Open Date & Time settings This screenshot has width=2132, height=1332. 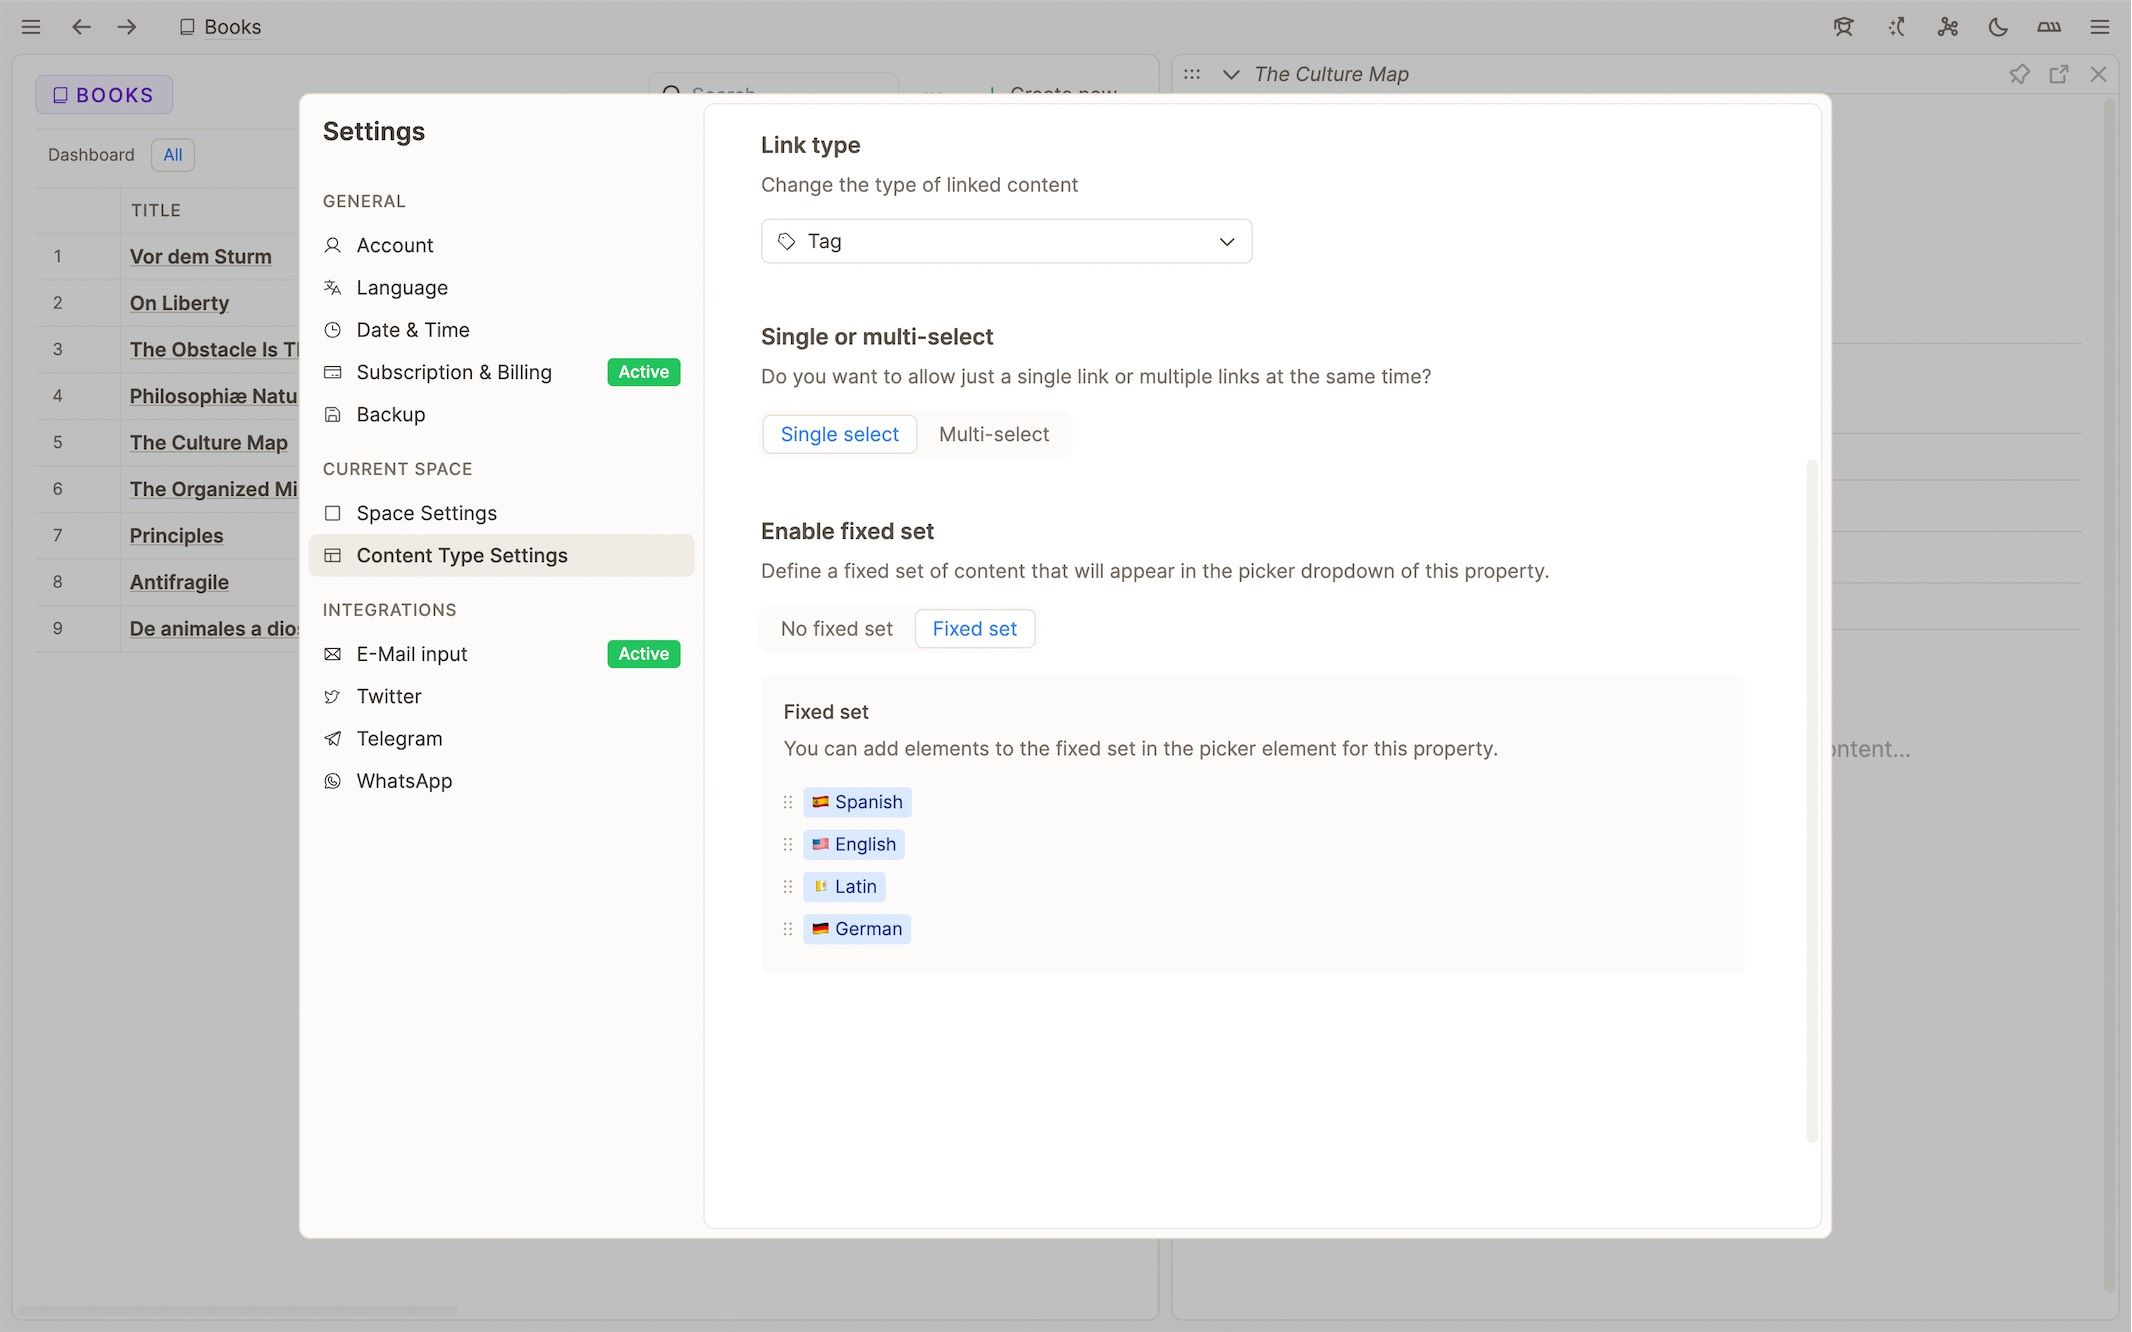pyautogui.click(x=412, y=329)
